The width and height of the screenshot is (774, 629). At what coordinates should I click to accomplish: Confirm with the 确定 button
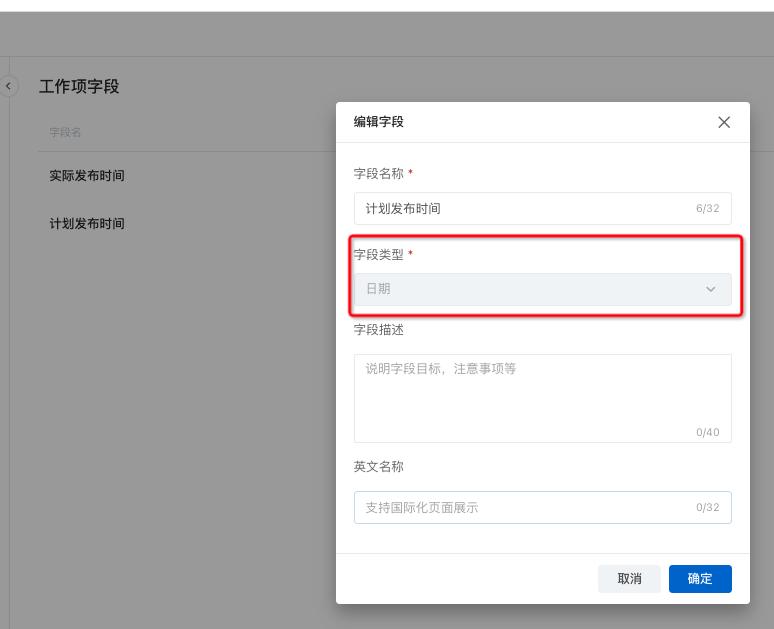click(x=700, y=579)
